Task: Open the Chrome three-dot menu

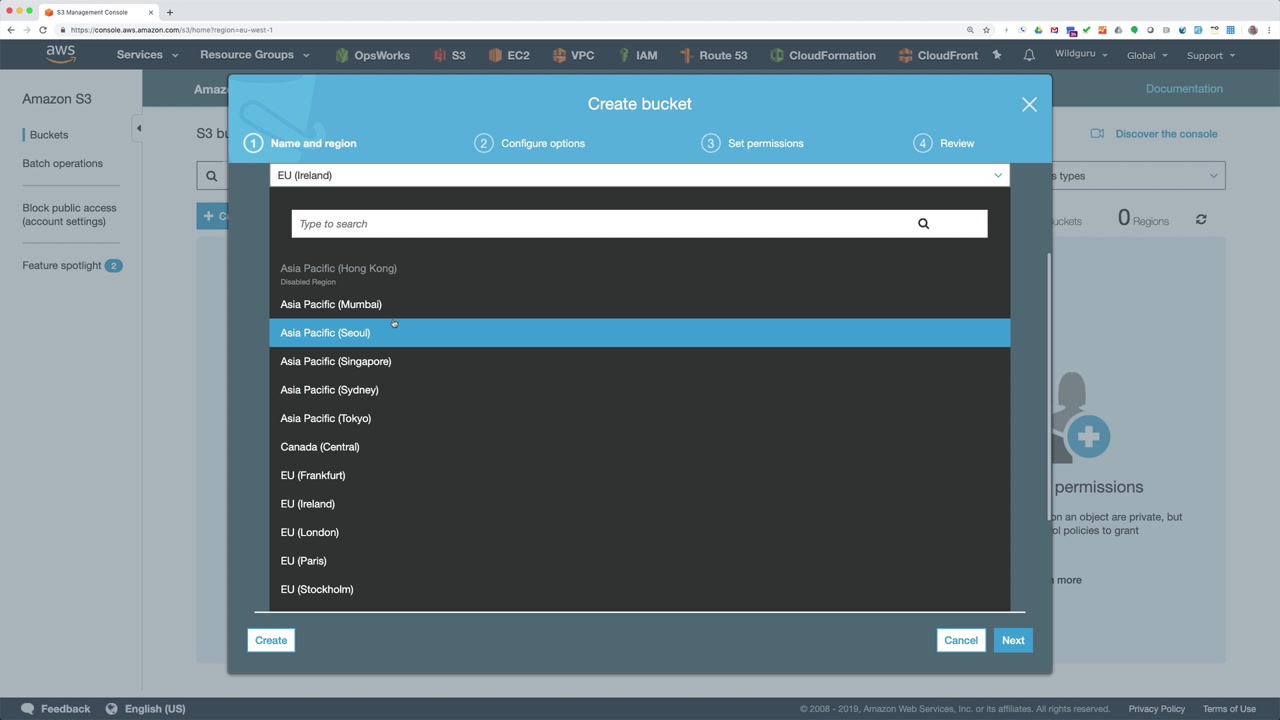Action: click(1269, 30)
